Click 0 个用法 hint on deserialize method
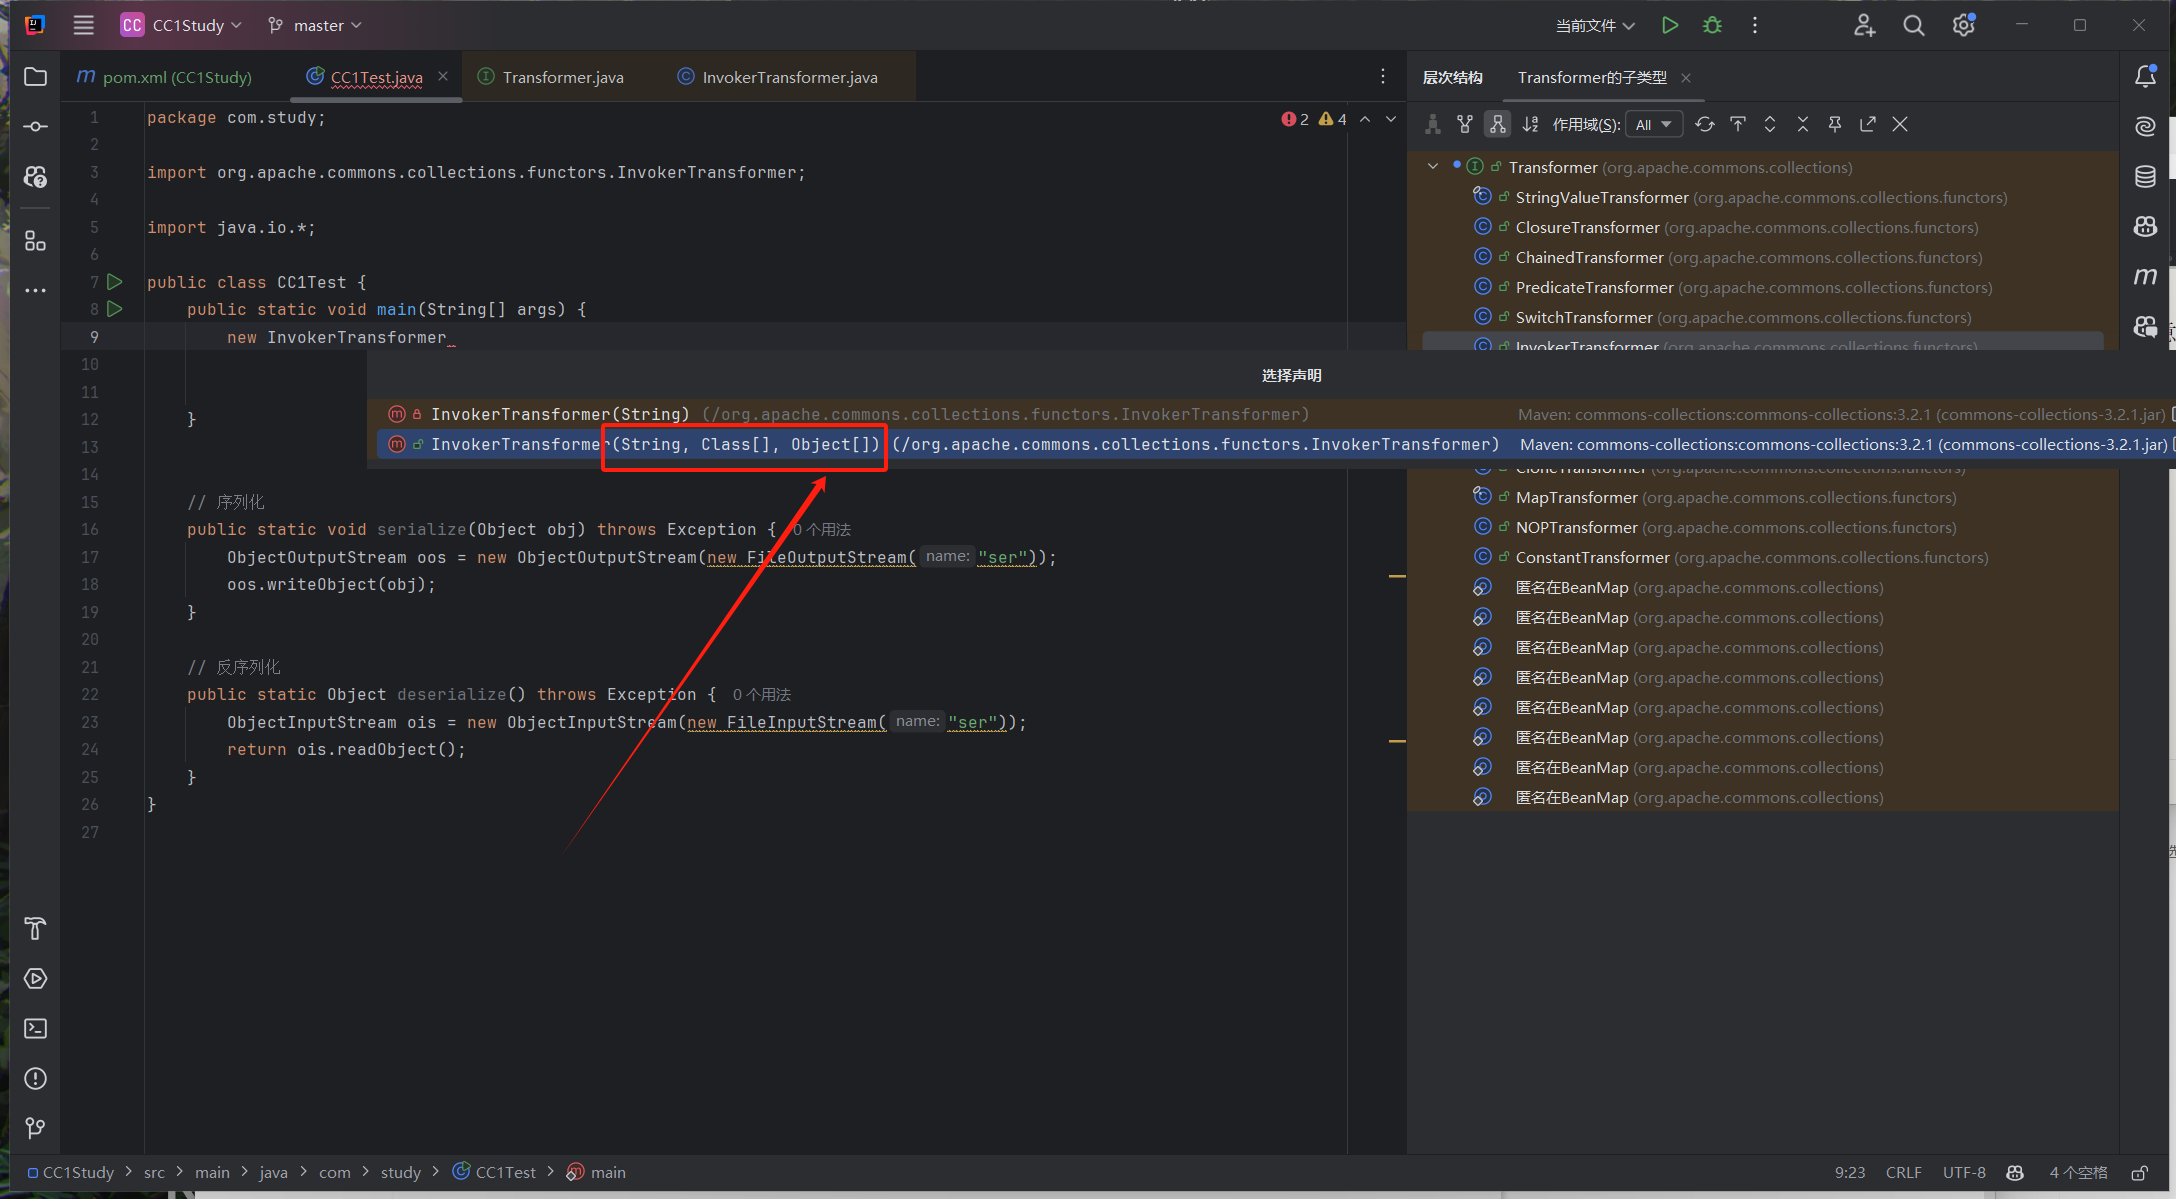This screenshot has height=1199, width=2176. point(761,694)
